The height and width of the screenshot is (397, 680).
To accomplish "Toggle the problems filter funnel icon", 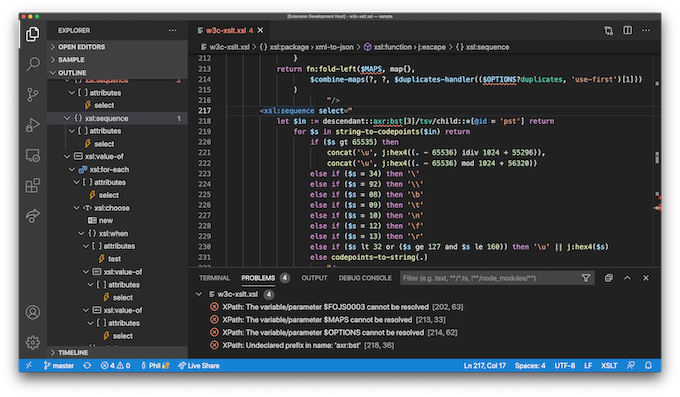I will (x=585, y=278).
